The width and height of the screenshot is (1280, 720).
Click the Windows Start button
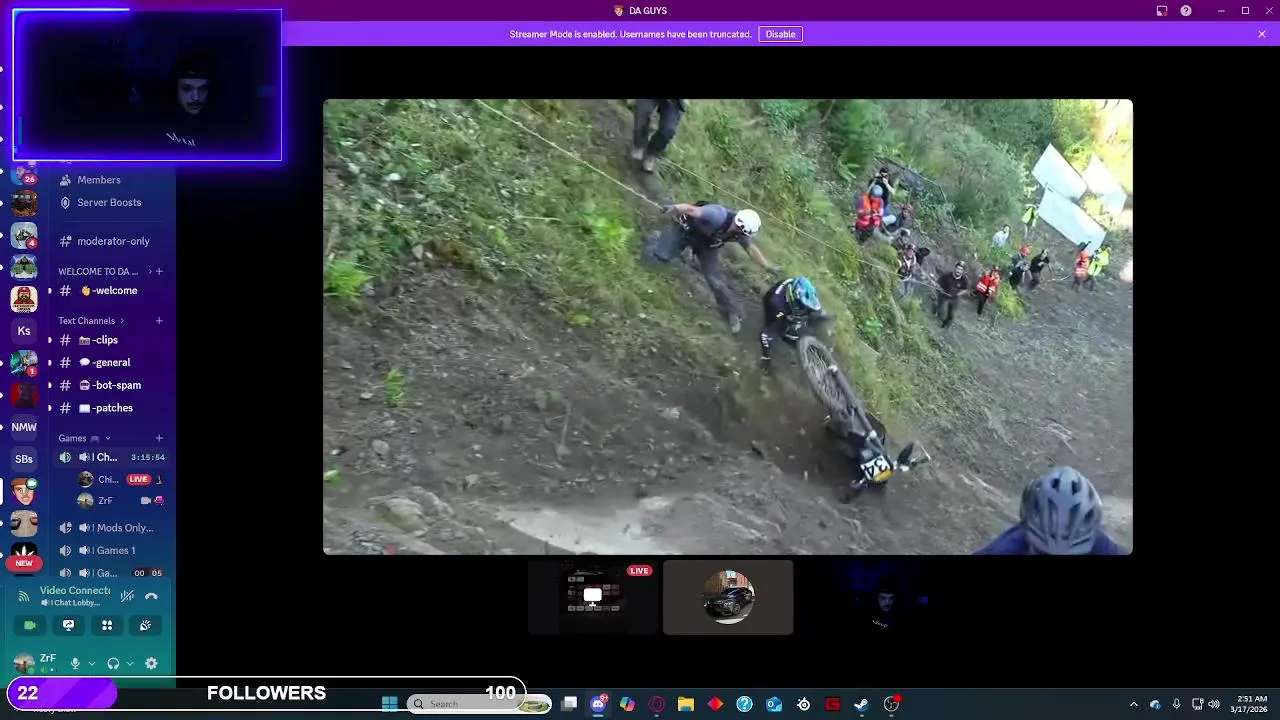point(390,704)
